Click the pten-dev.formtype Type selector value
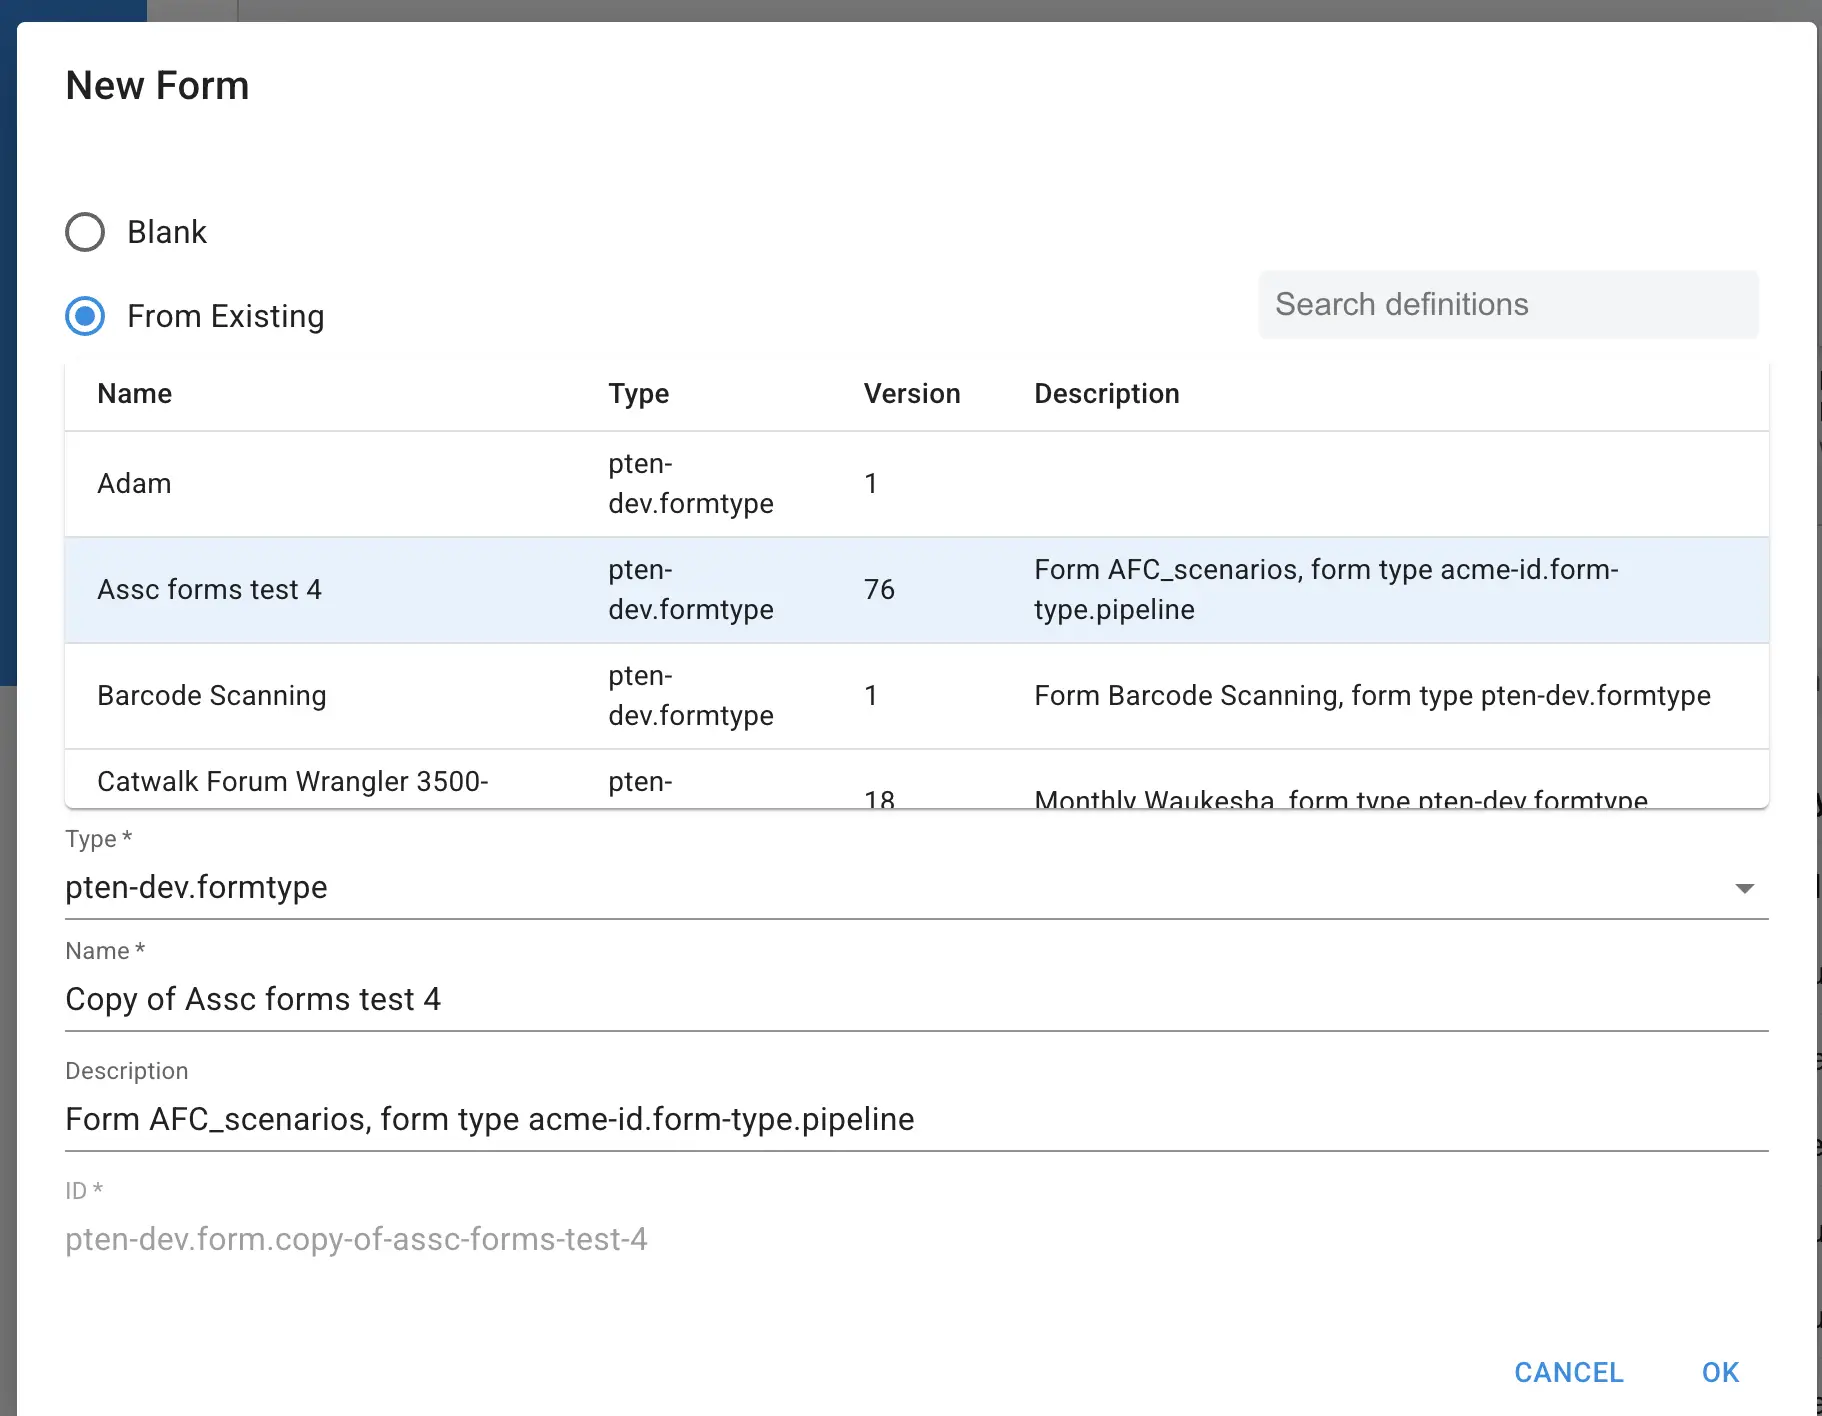 [196, 888]
